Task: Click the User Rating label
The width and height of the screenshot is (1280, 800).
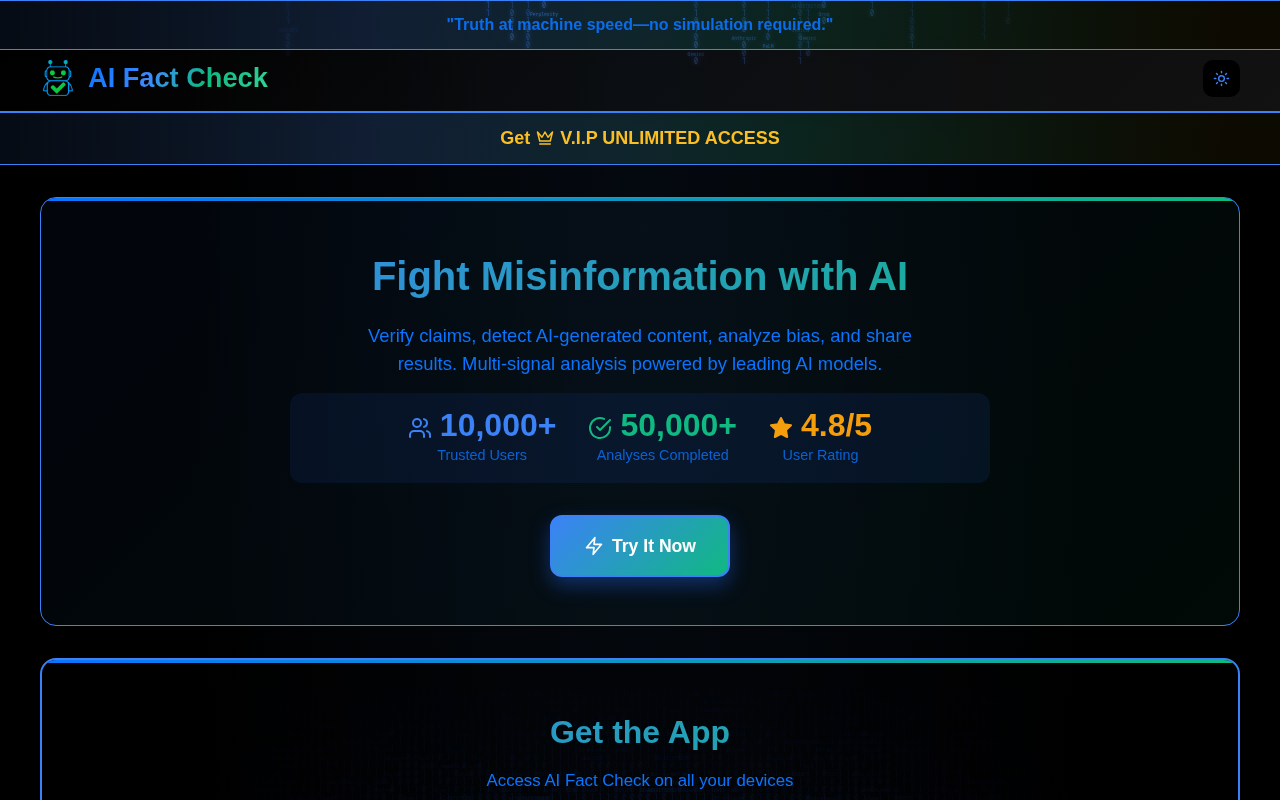Action: tap(820, 455)
